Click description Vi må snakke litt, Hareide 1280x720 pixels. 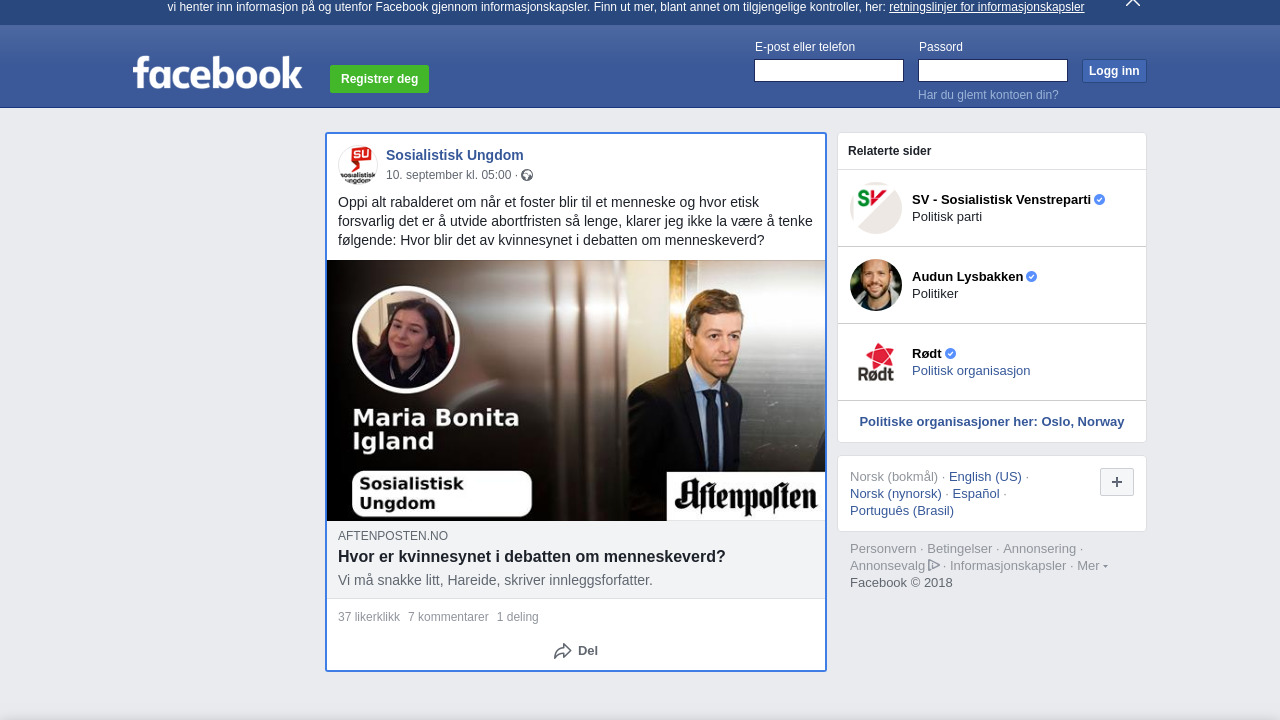[x=495, y=580]
